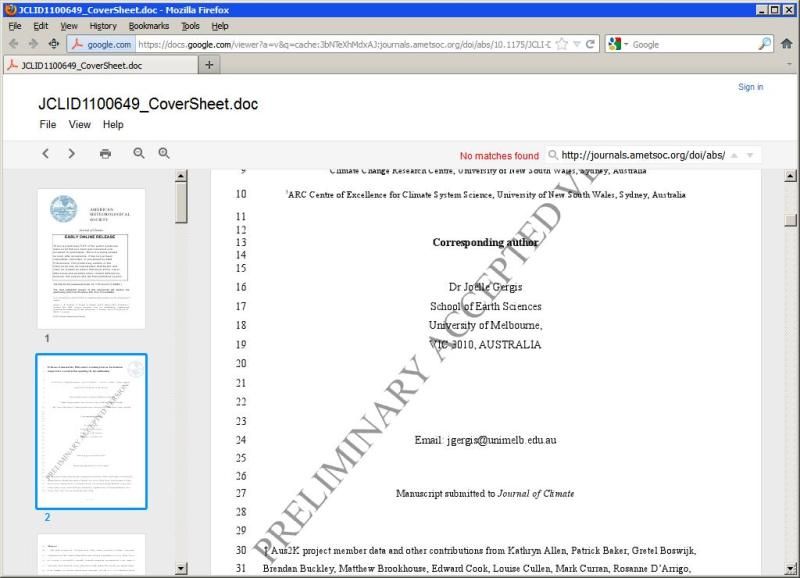Go back with Firefox back arrow
The image size is (800, 578).
(x=14, y=44)
